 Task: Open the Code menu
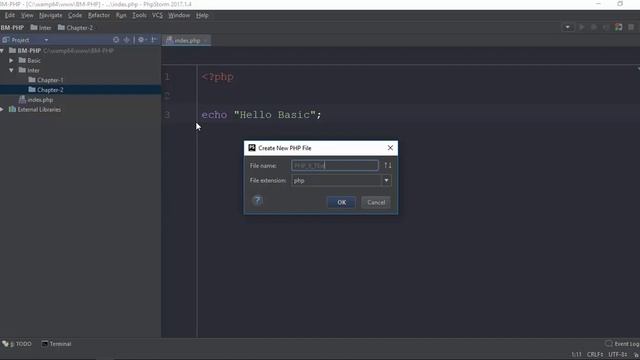tap(75, 15)
